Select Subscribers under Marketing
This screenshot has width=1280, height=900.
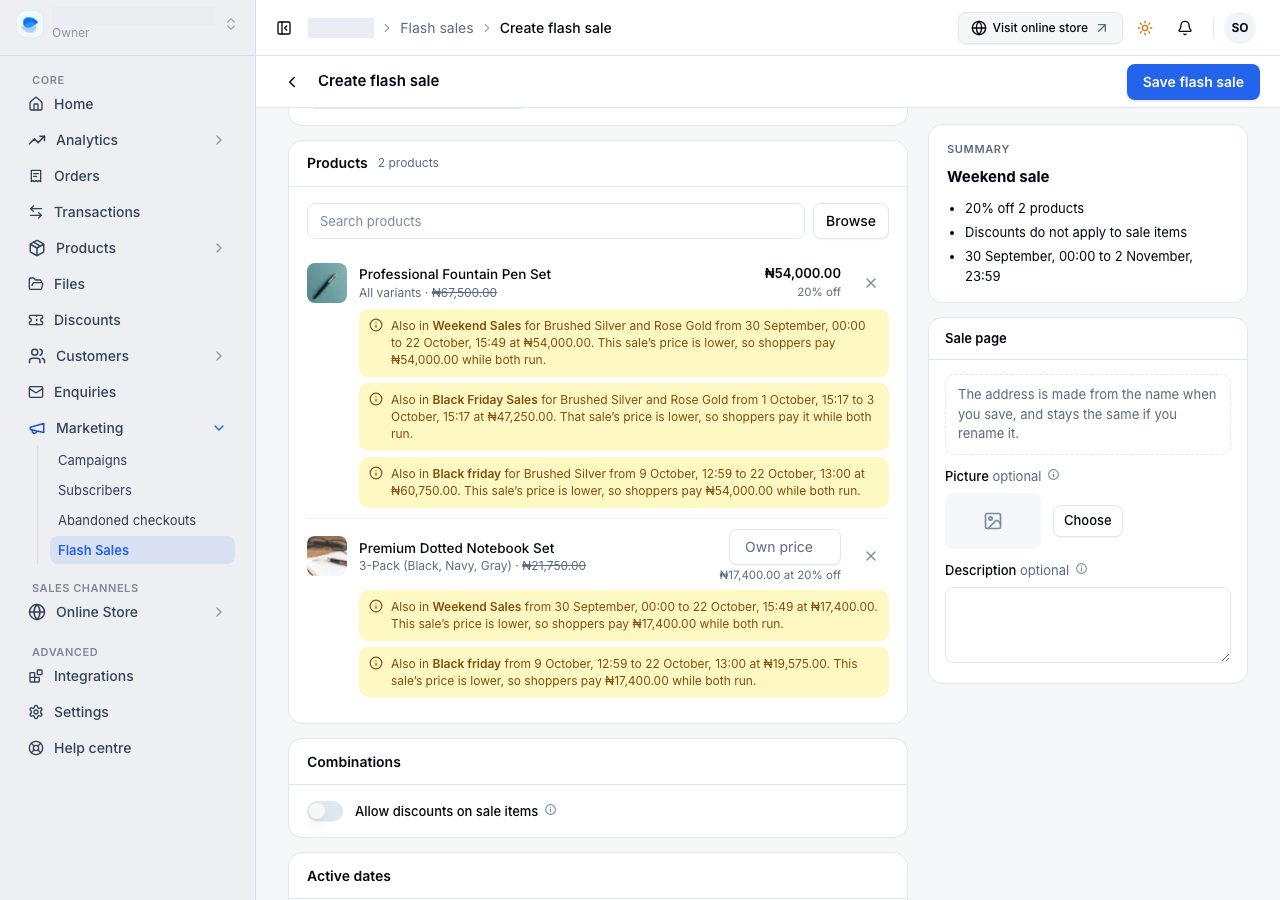pos(142,490)
